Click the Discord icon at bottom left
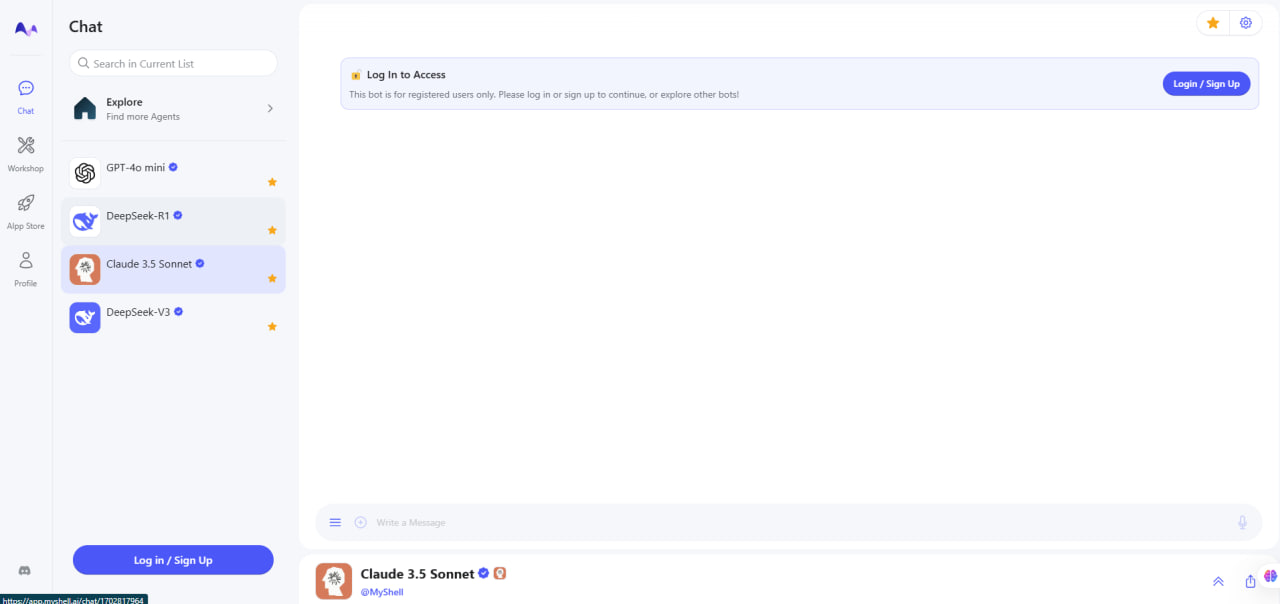 (25, 570)
